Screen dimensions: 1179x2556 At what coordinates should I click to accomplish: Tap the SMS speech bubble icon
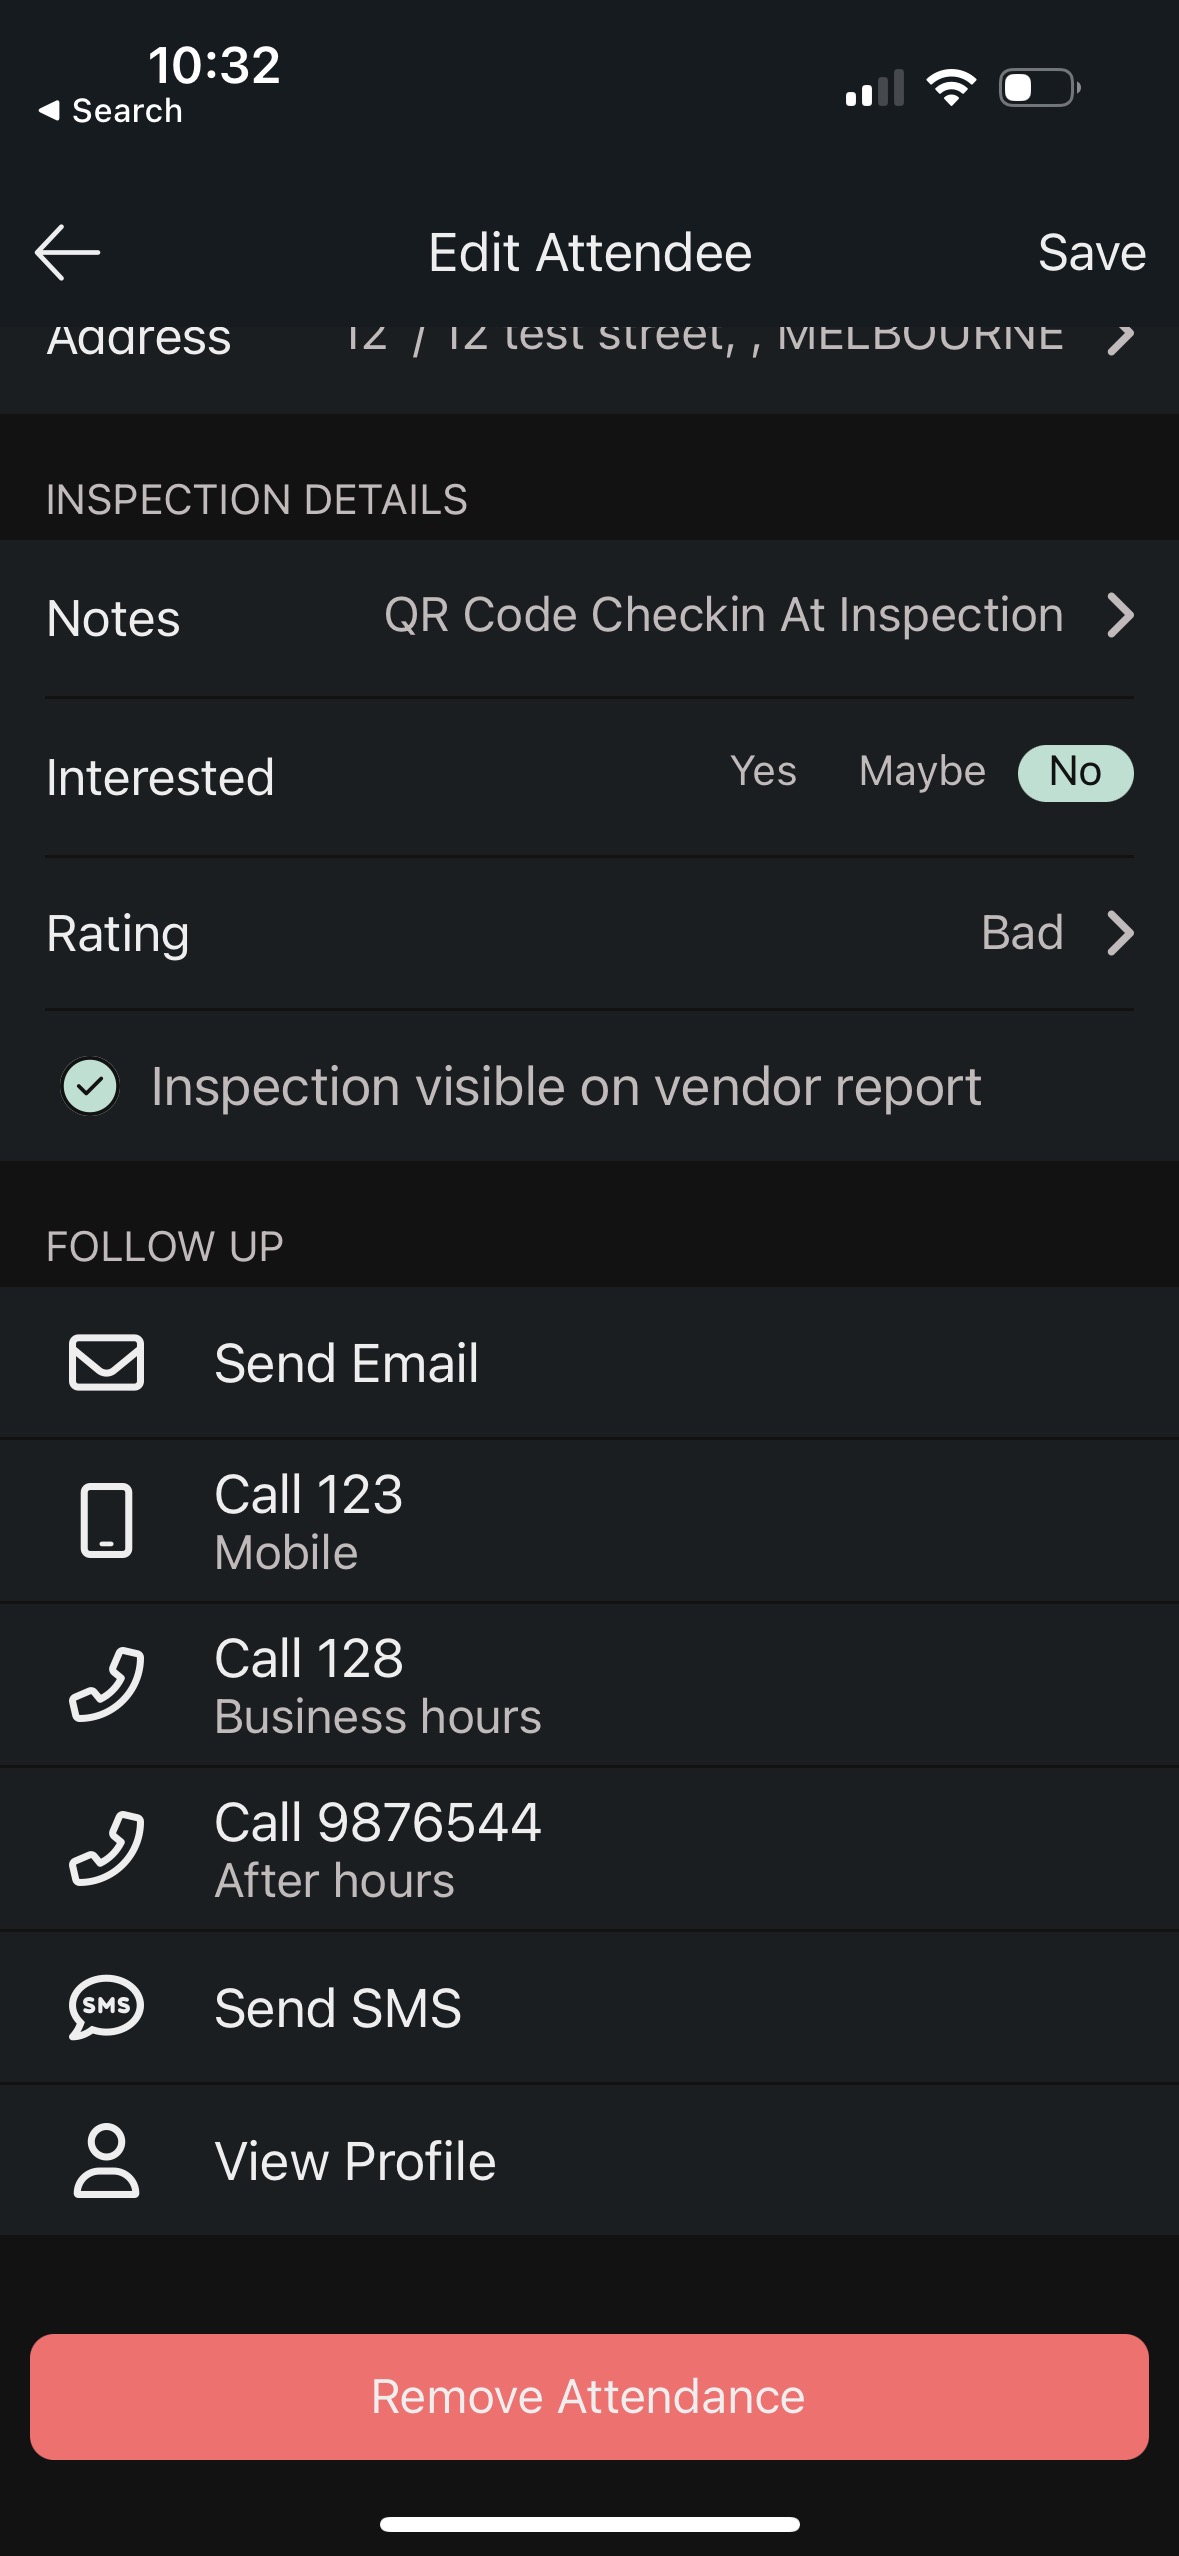coord(106,2007)
